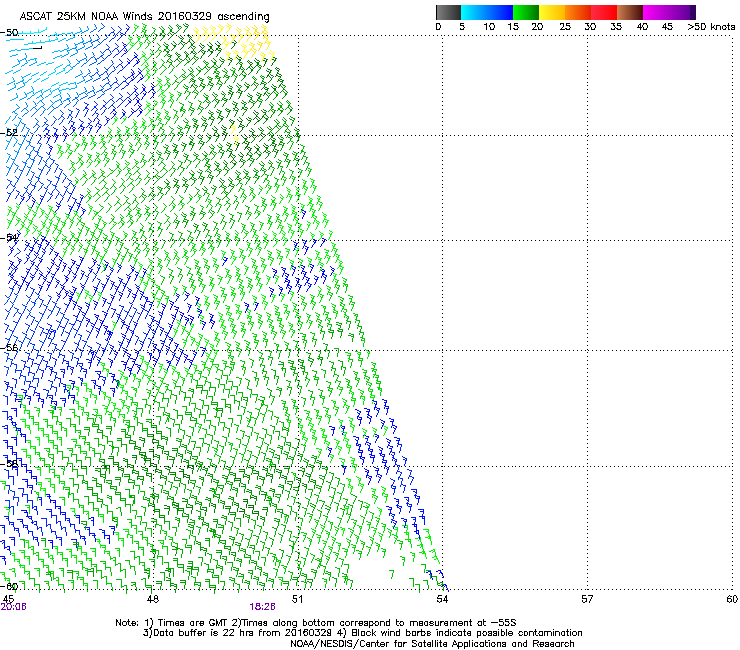
Task: Click longitude label '60' on bottom axis
Action: point(732,599)
